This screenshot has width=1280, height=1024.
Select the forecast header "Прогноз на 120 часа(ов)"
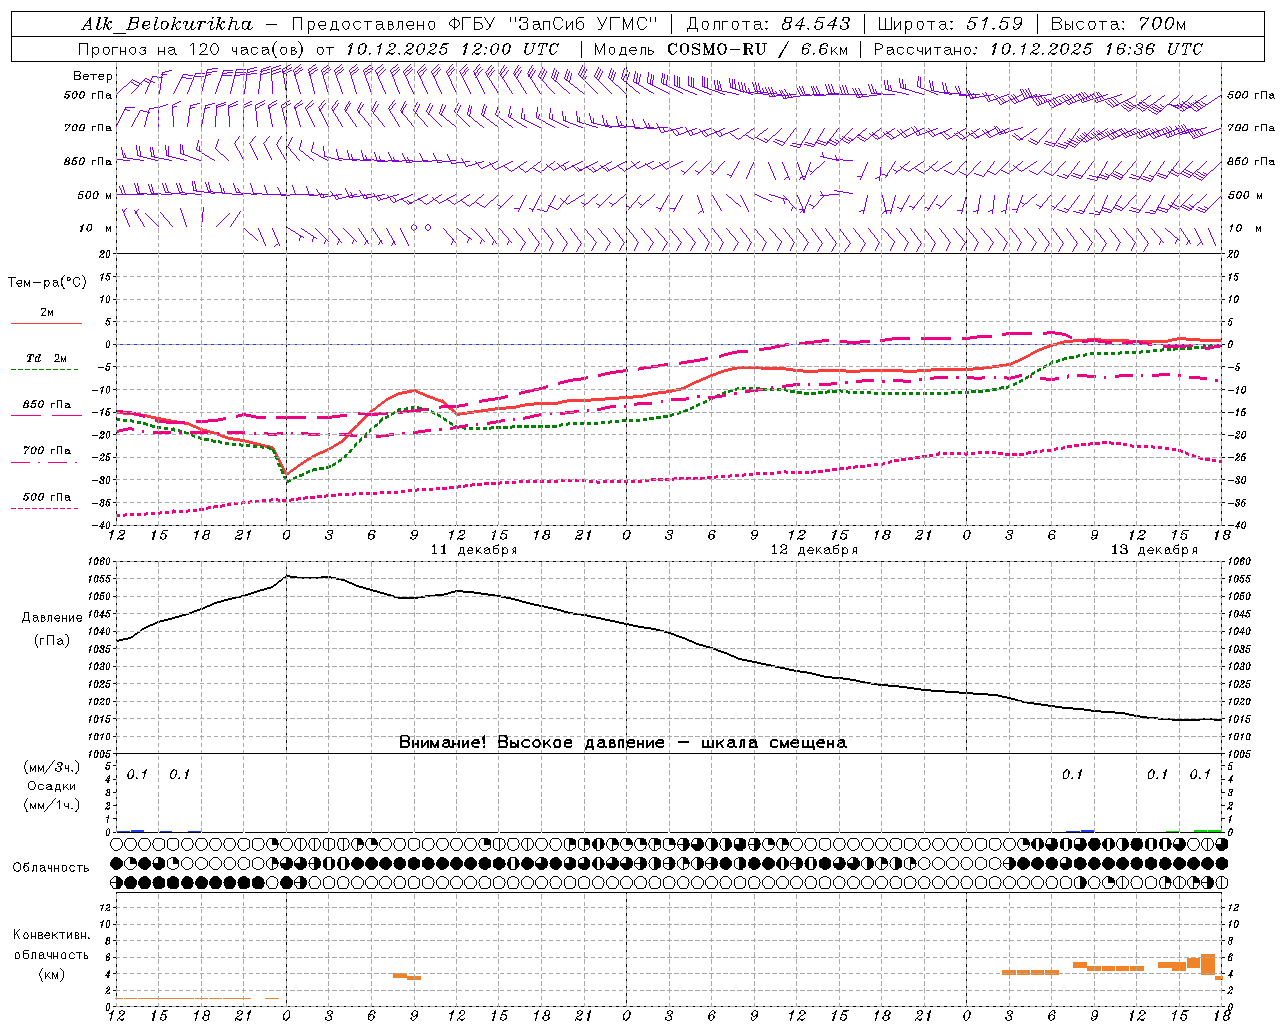(x=192, y=49)
